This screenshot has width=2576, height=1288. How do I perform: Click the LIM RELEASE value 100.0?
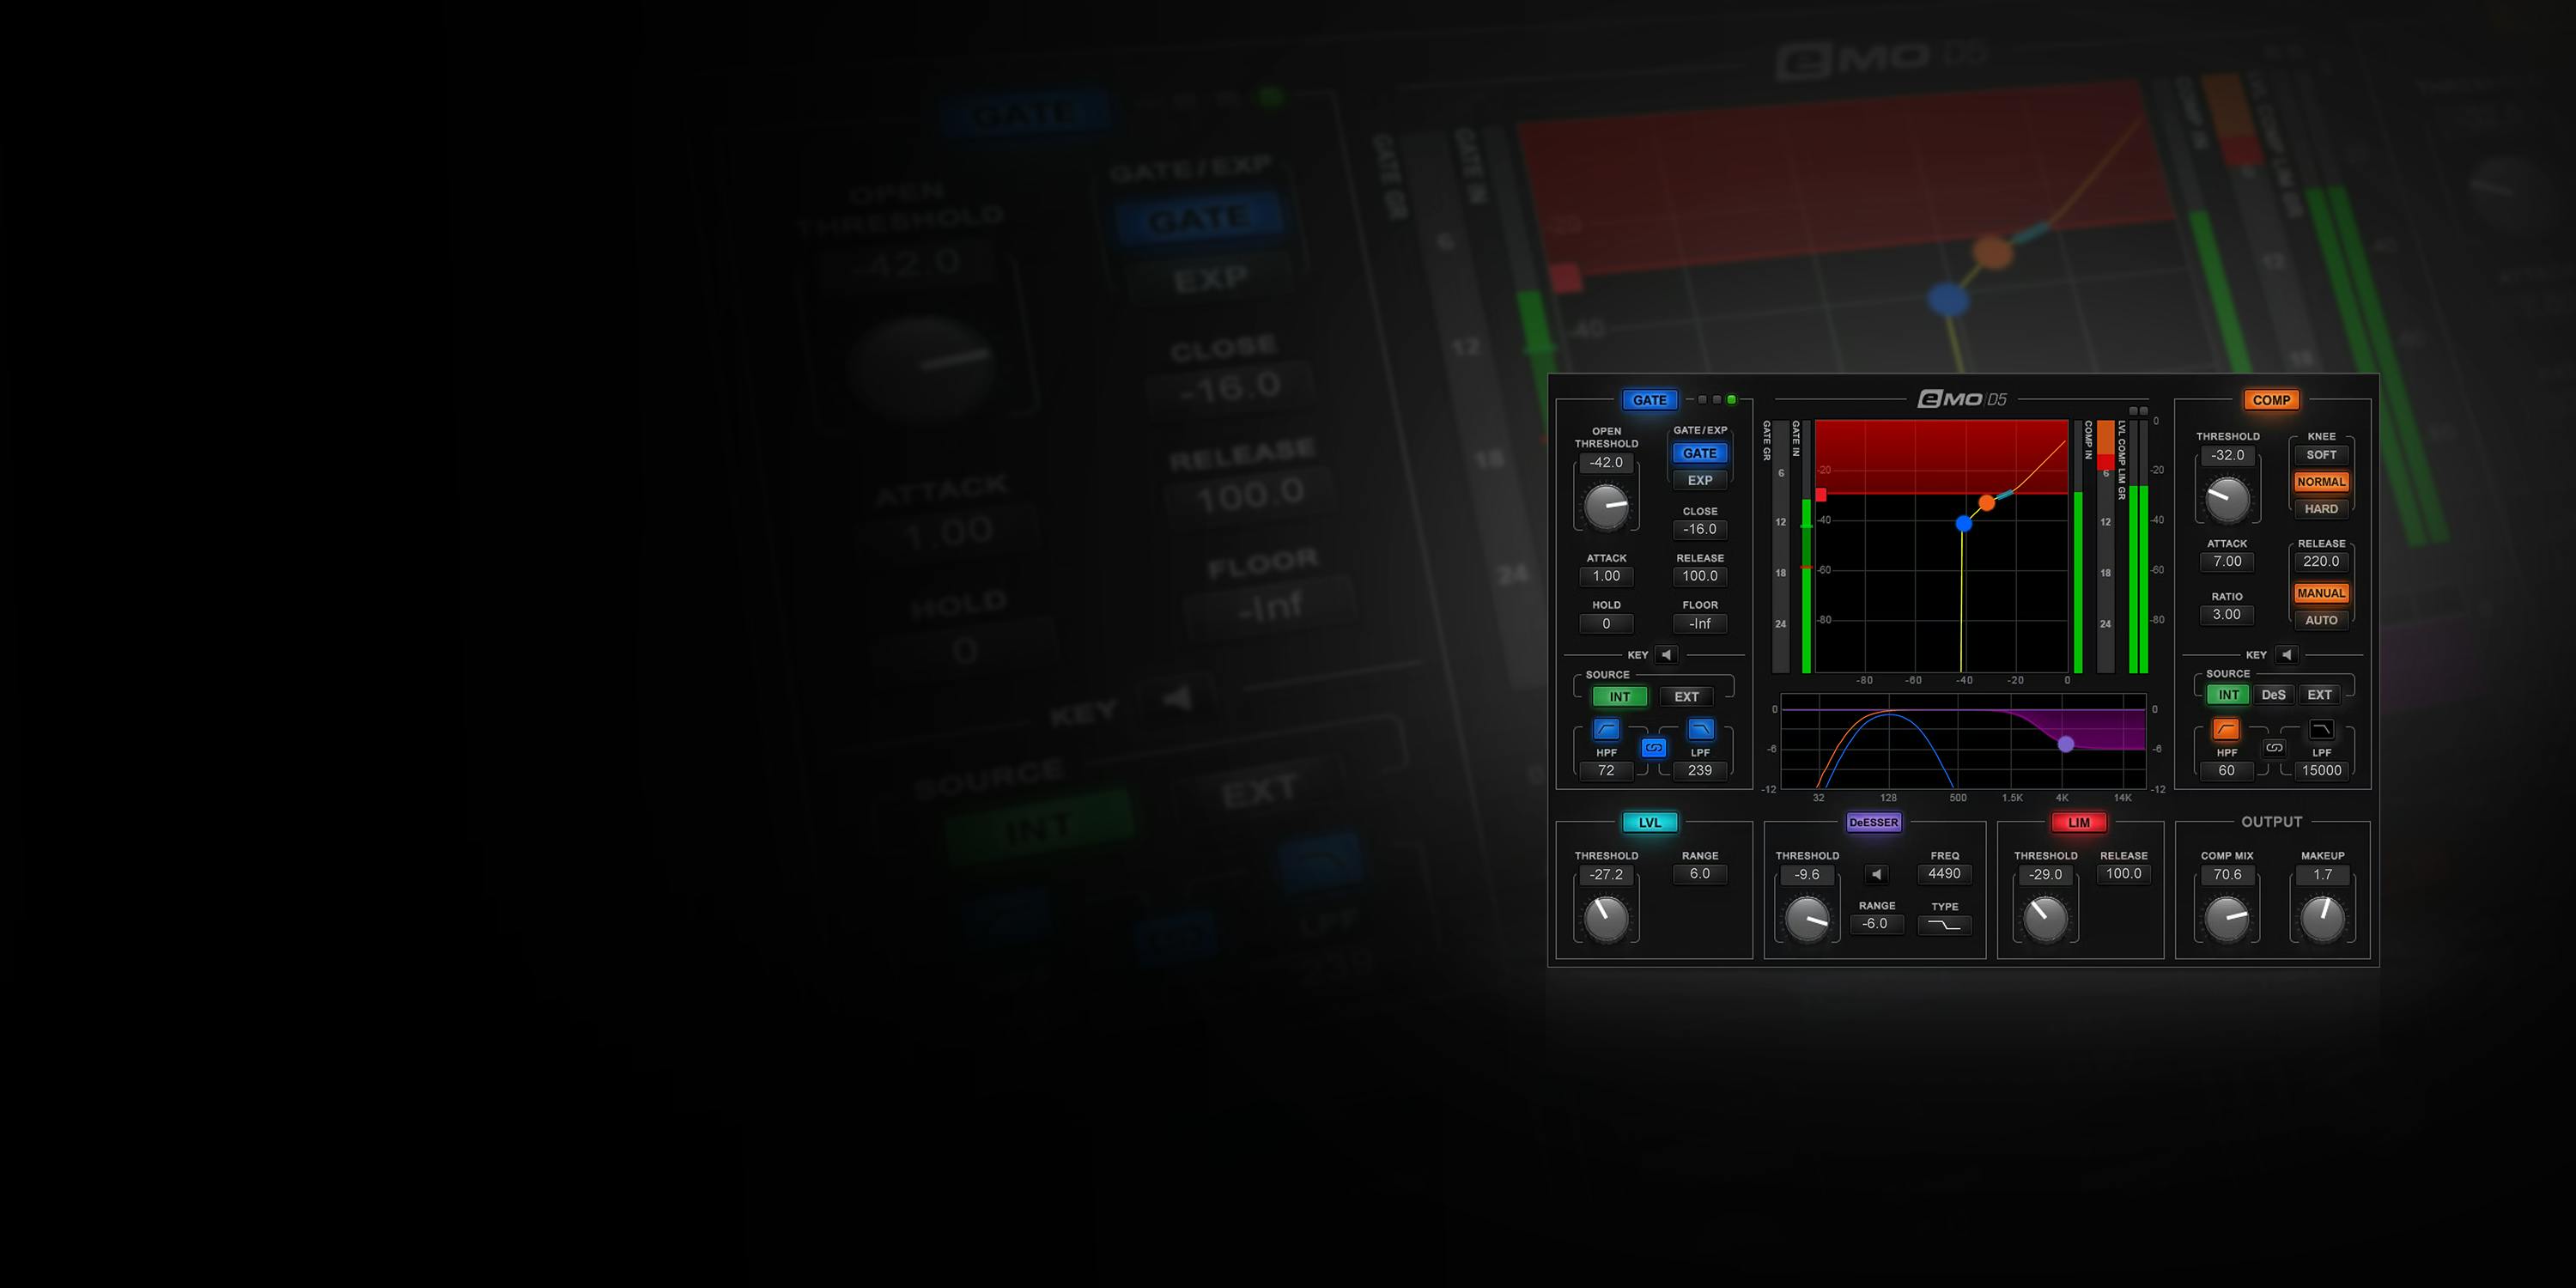(x=2124, y=874)
